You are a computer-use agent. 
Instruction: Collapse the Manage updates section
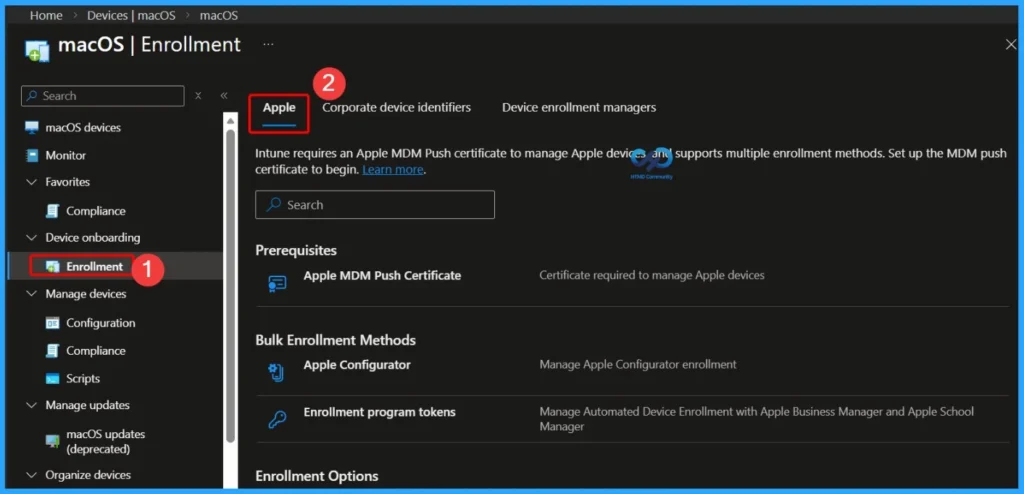(32, 405)
